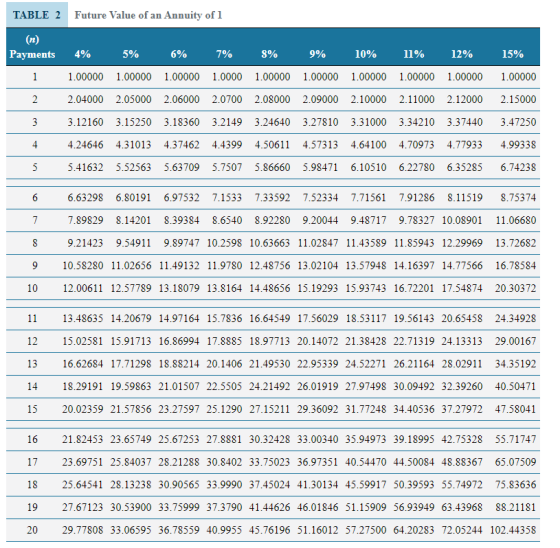Select the 5% column header
560x548 pixels.
tap(131, 54)
